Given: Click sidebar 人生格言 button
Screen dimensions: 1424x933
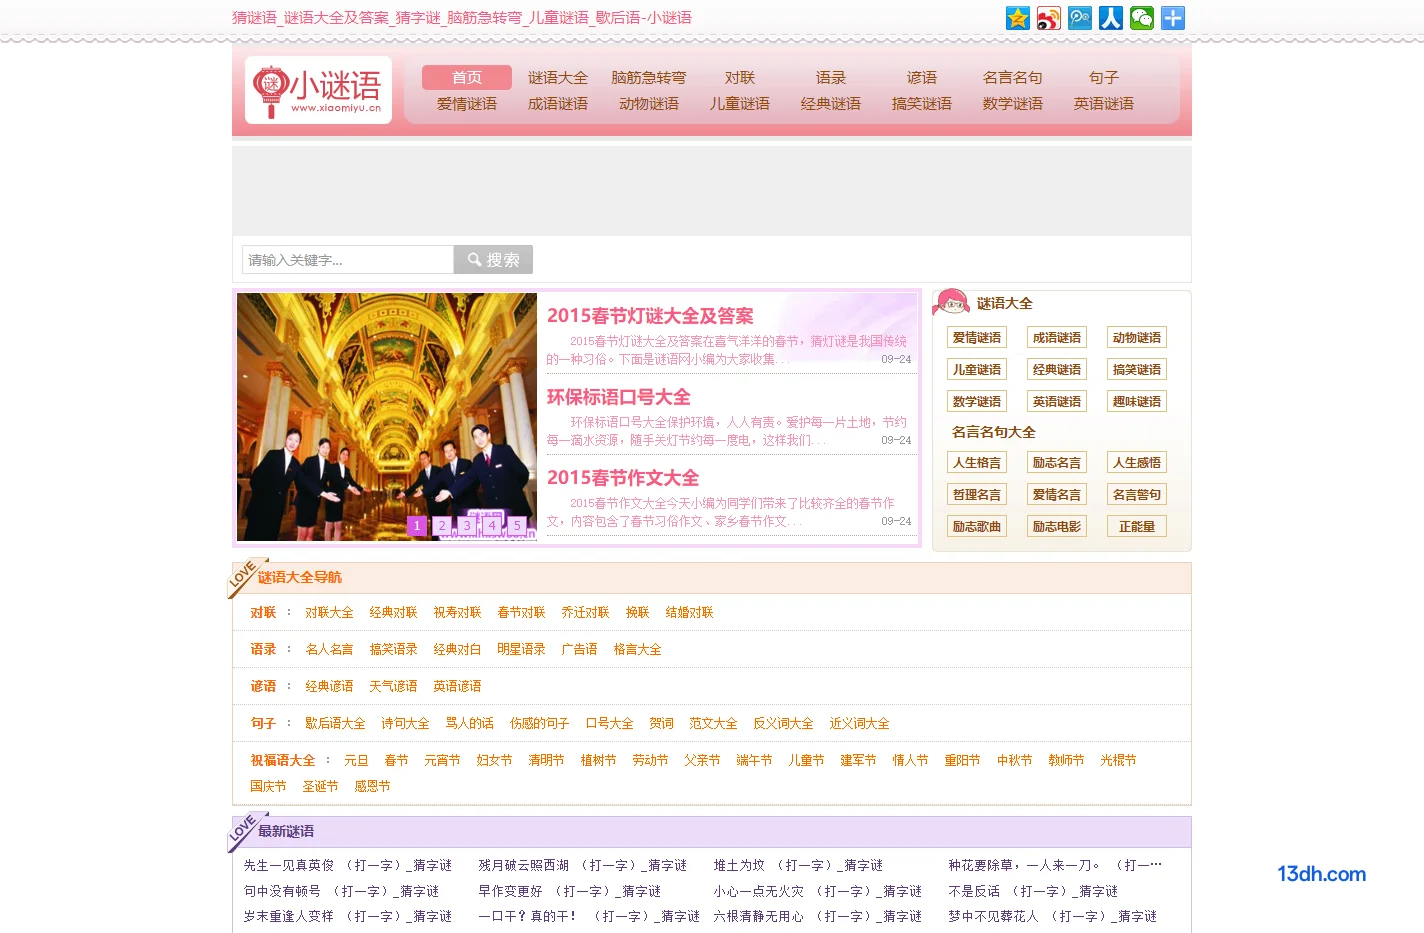Looking at the screenshot, I should 977,463.
